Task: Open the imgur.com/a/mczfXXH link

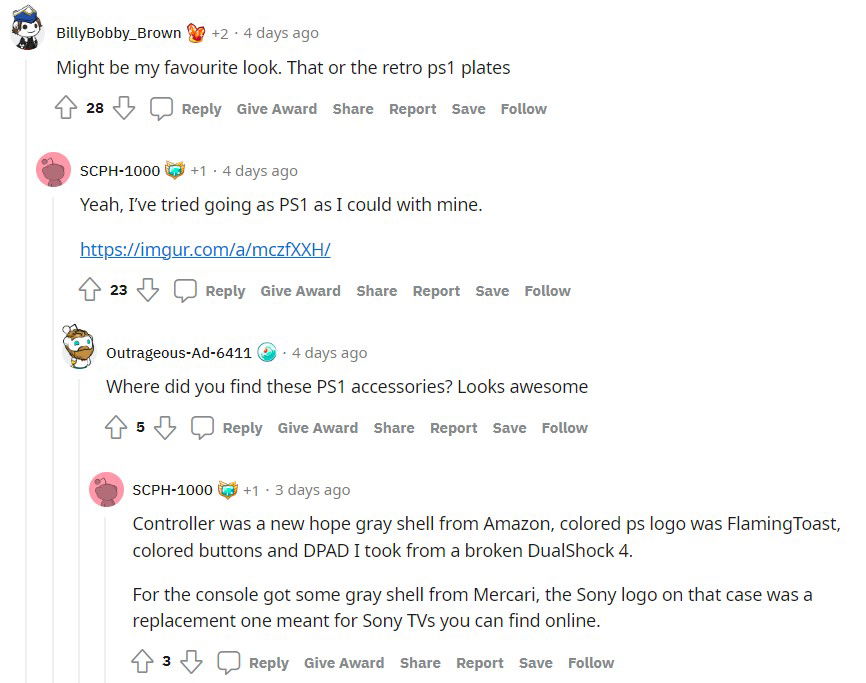Action: (205, 249)
